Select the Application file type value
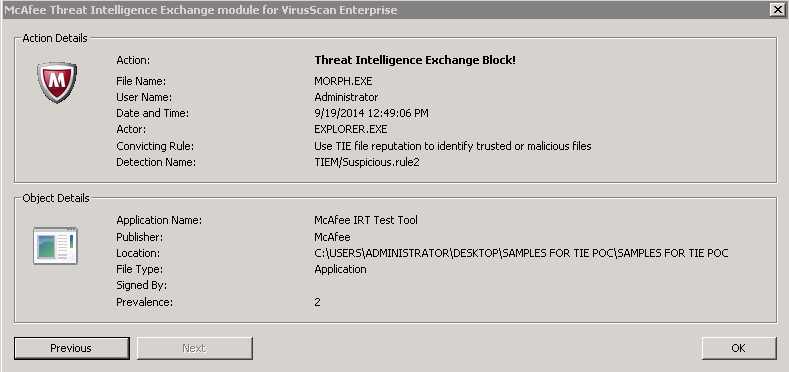This screenshot has width=789, height=372. click(x=340, y=269)
